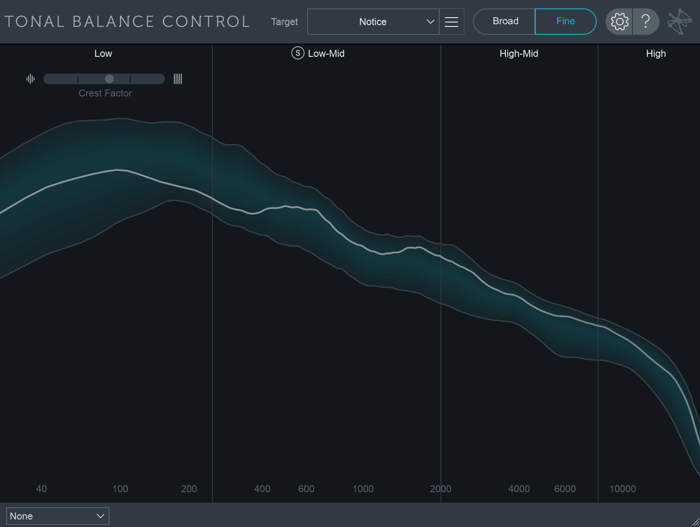
Task: Click the 400 Hz frequency label
Action: click(x=262, y=489)
